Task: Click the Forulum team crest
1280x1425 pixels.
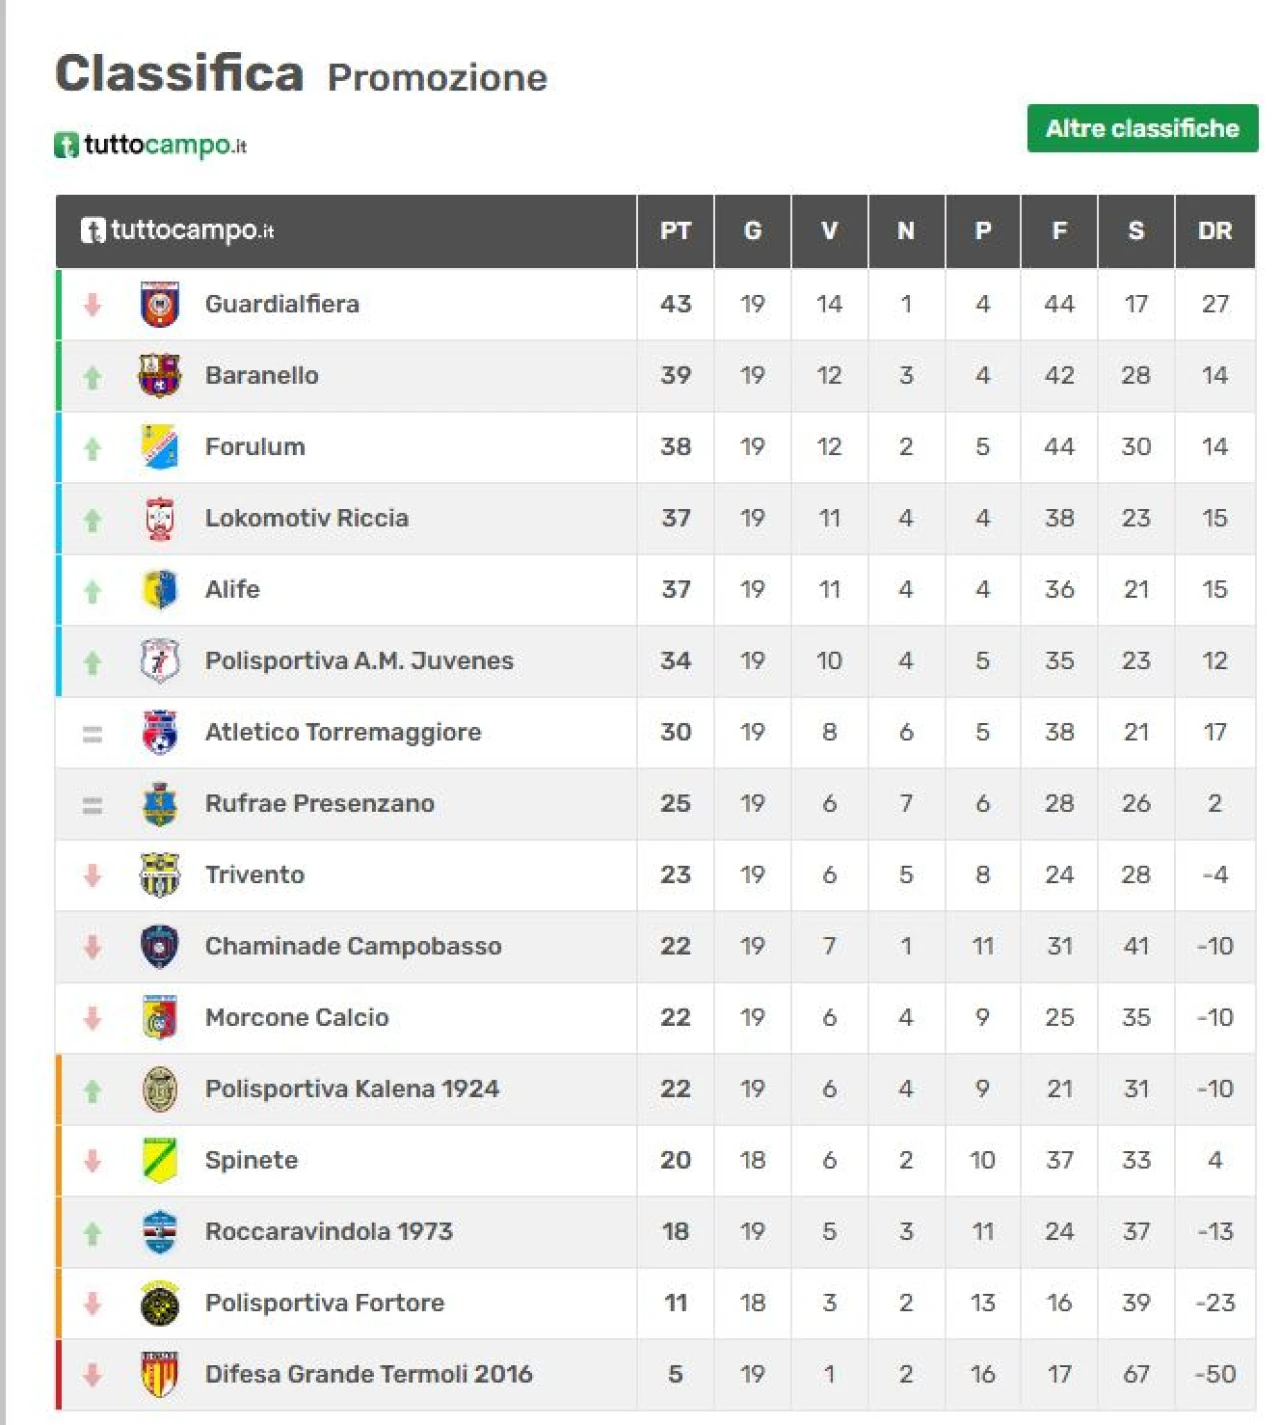Action: click(160, 447)
